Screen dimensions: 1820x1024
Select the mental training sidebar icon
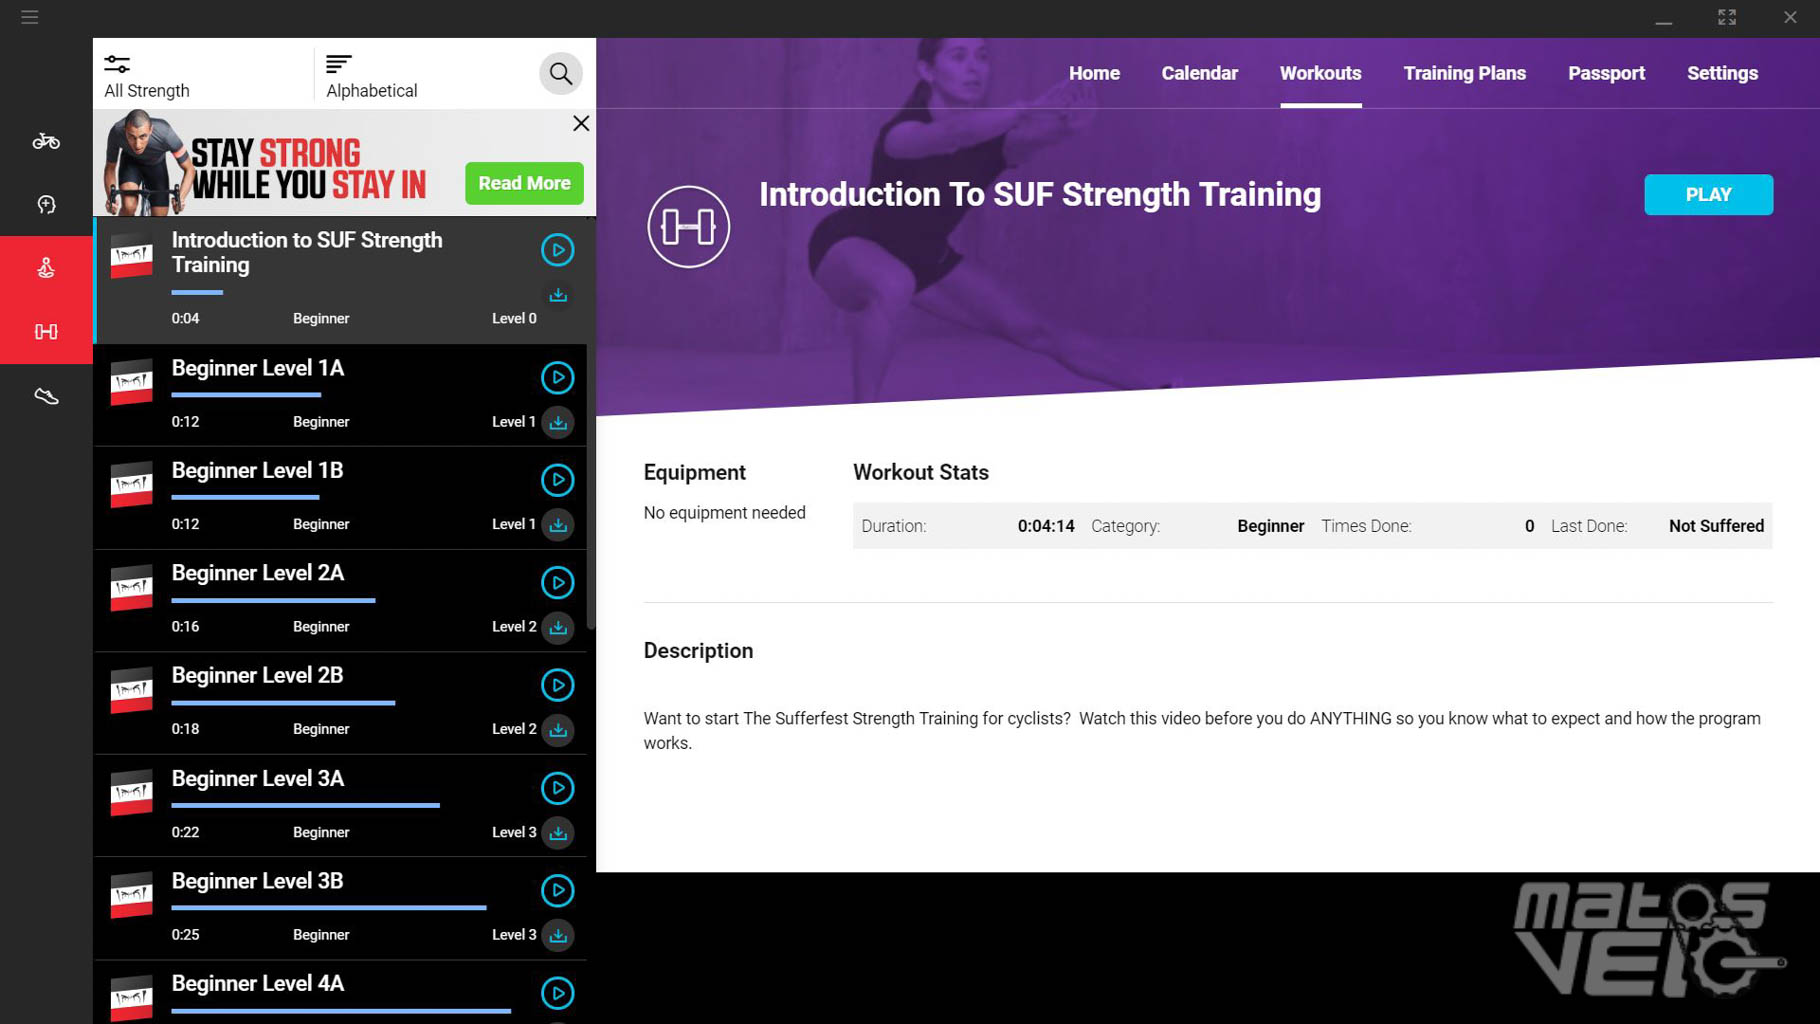coord(46,204)
